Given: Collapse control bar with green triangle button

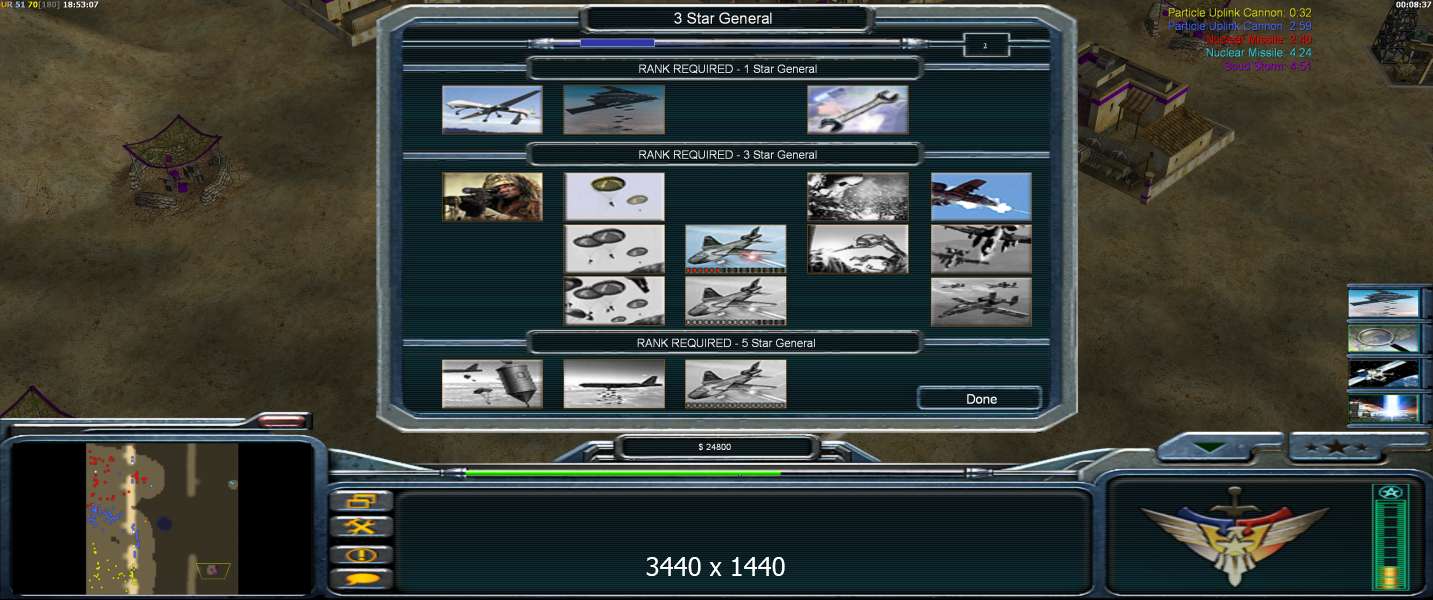Looking at the screenshot, I should (1210, 448).
